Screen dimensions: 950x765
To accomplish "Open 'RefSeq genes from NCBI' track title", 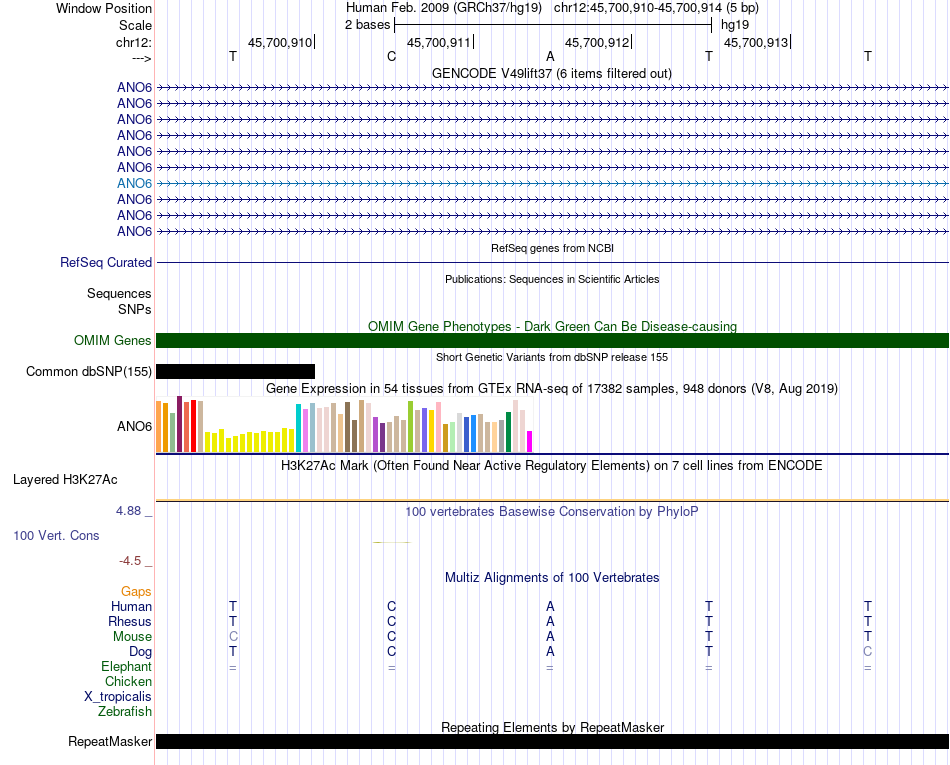I will (x=552, y=248).
